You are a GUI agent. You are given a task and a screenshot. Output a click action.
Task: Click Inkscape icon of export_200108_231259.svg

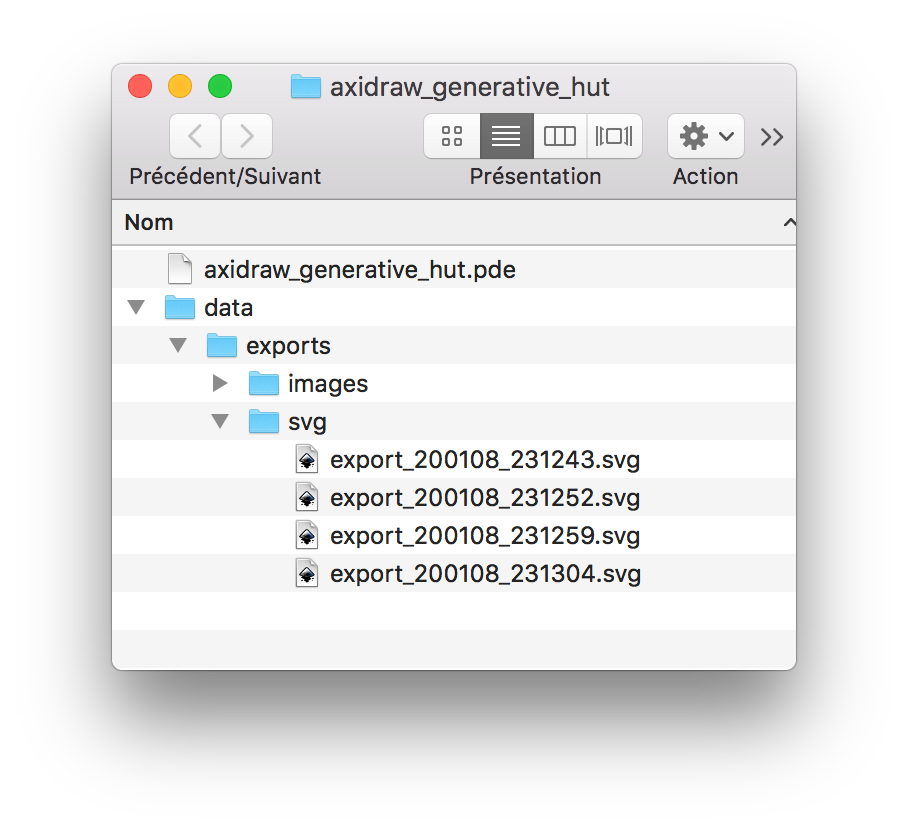coord(307,536)
